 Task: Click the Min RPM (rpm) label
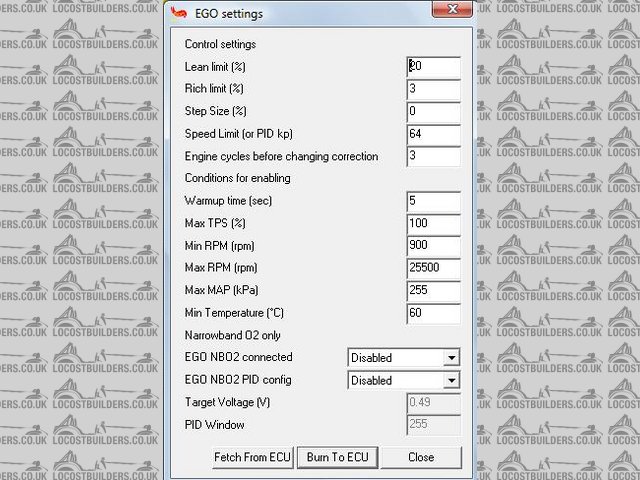220,246
